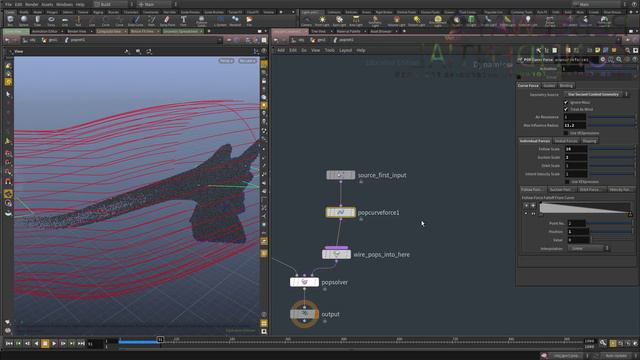Add a Point Light from the shelf
The image size is (640, 360).
[x=322, y=21]
